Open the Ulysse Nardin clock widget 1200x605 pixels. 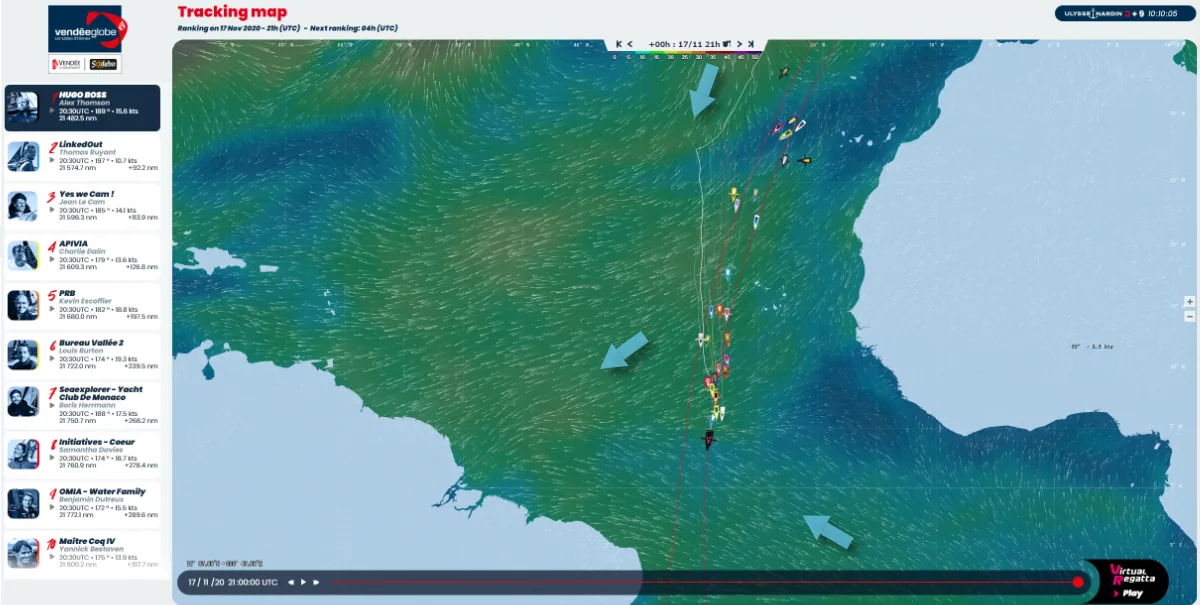click(x=1123, y=14)
